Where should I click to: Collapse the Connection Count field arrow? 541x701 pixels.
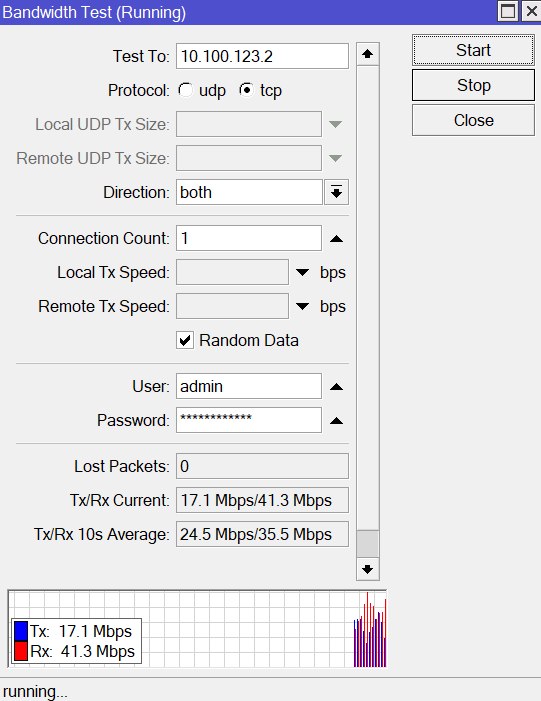(x=336, y=239)
